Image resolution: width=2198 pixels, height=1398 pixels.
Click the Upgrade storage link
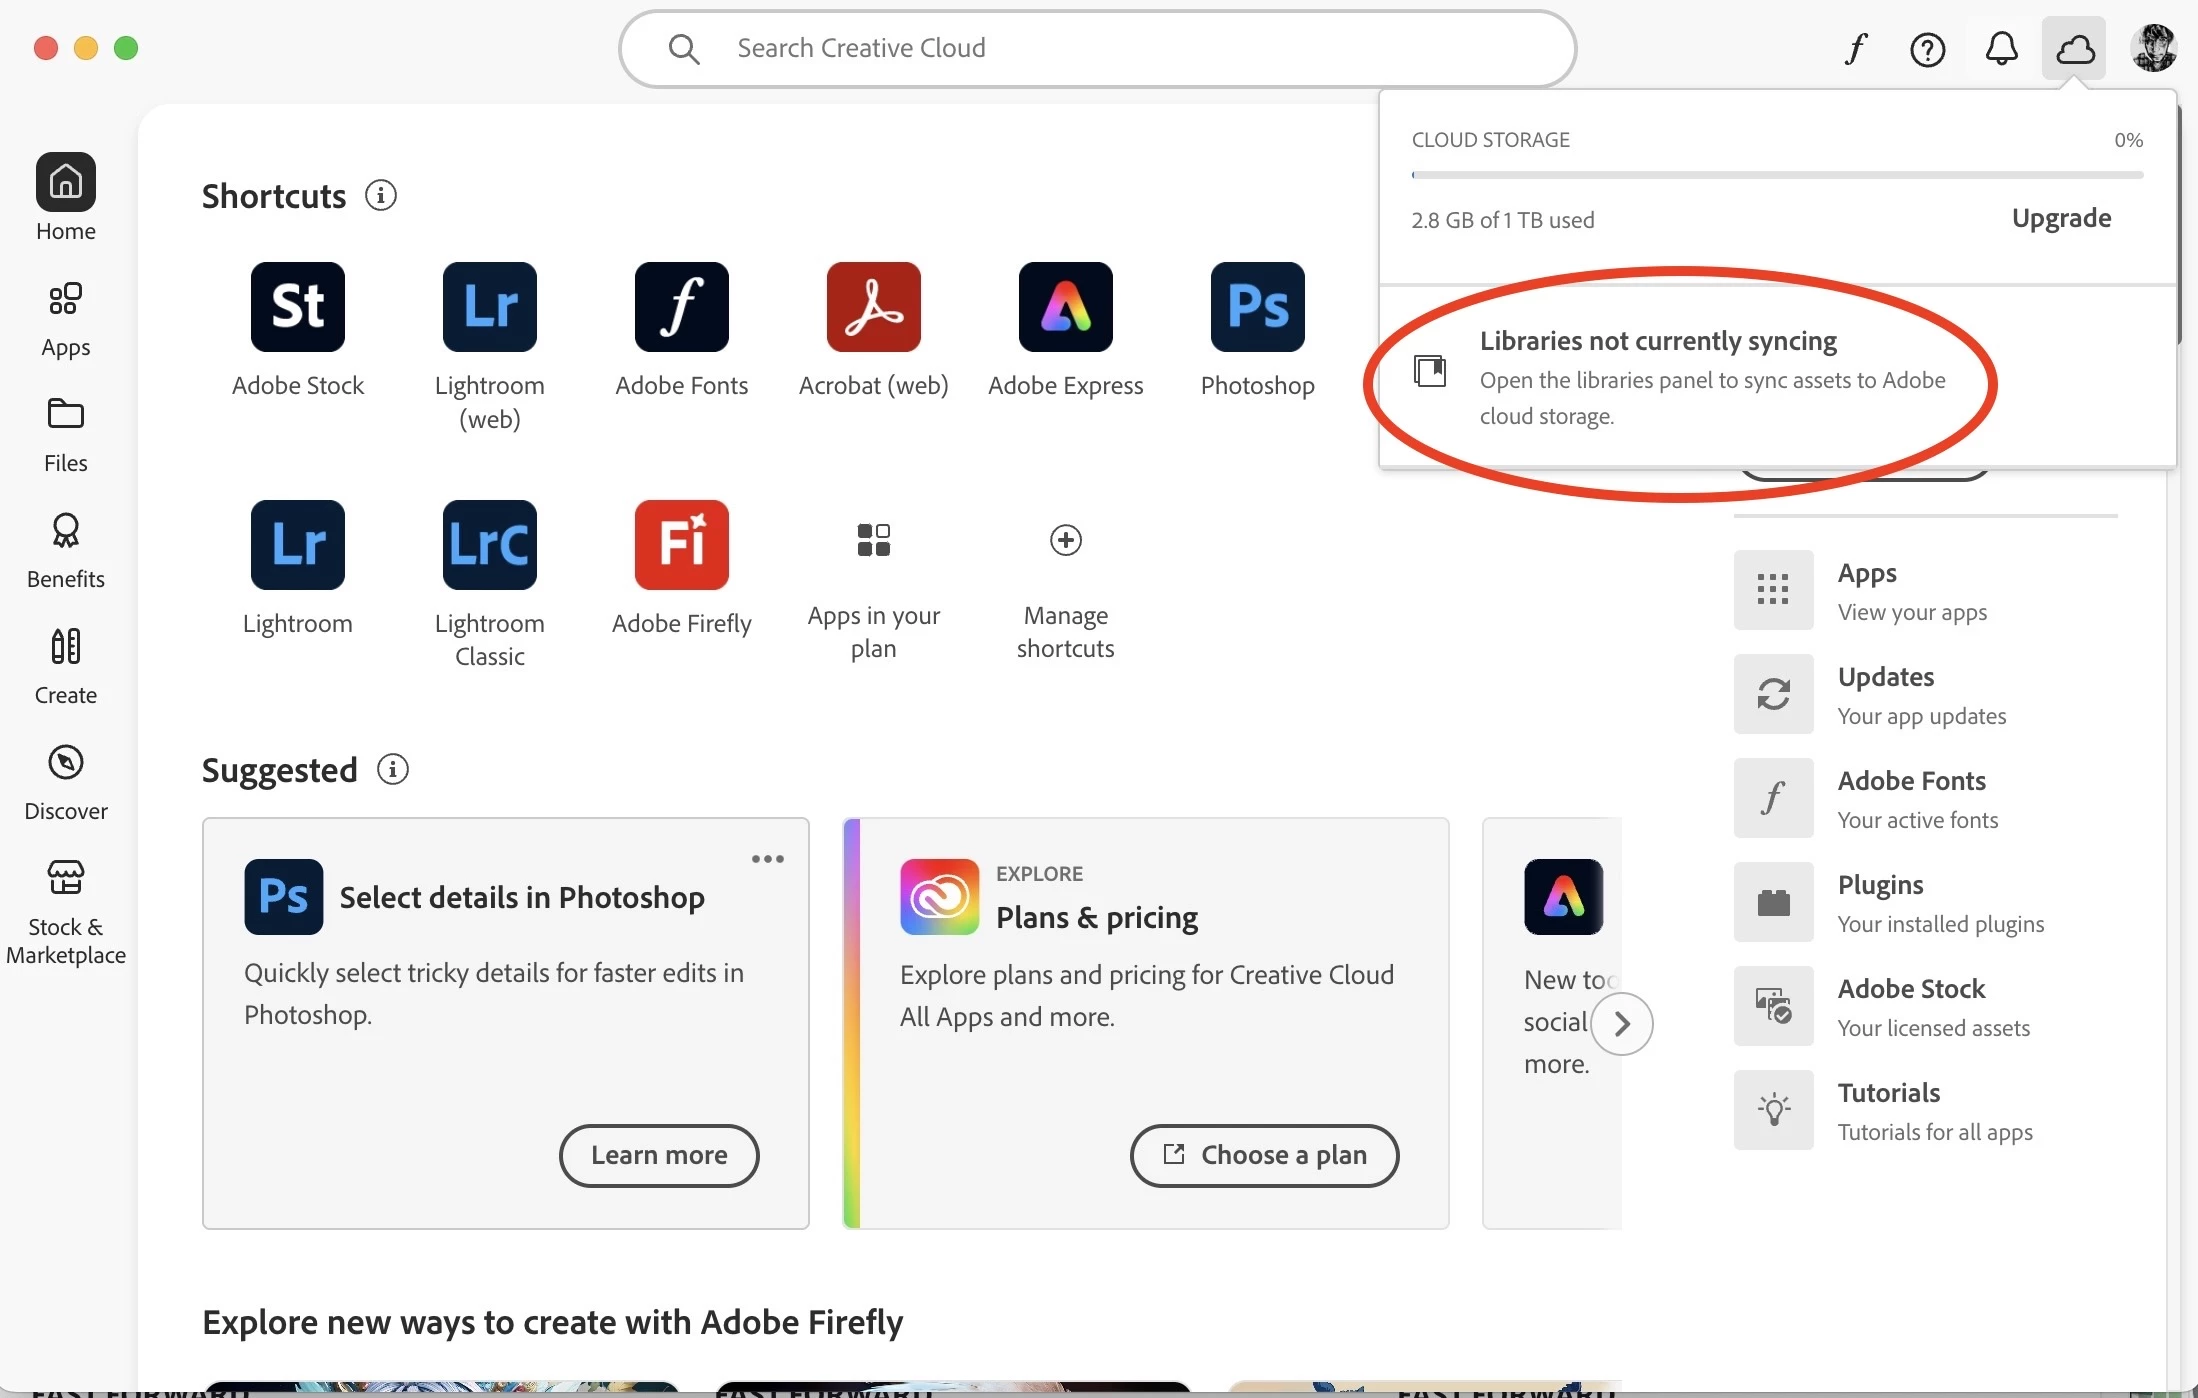(2061, 218)
